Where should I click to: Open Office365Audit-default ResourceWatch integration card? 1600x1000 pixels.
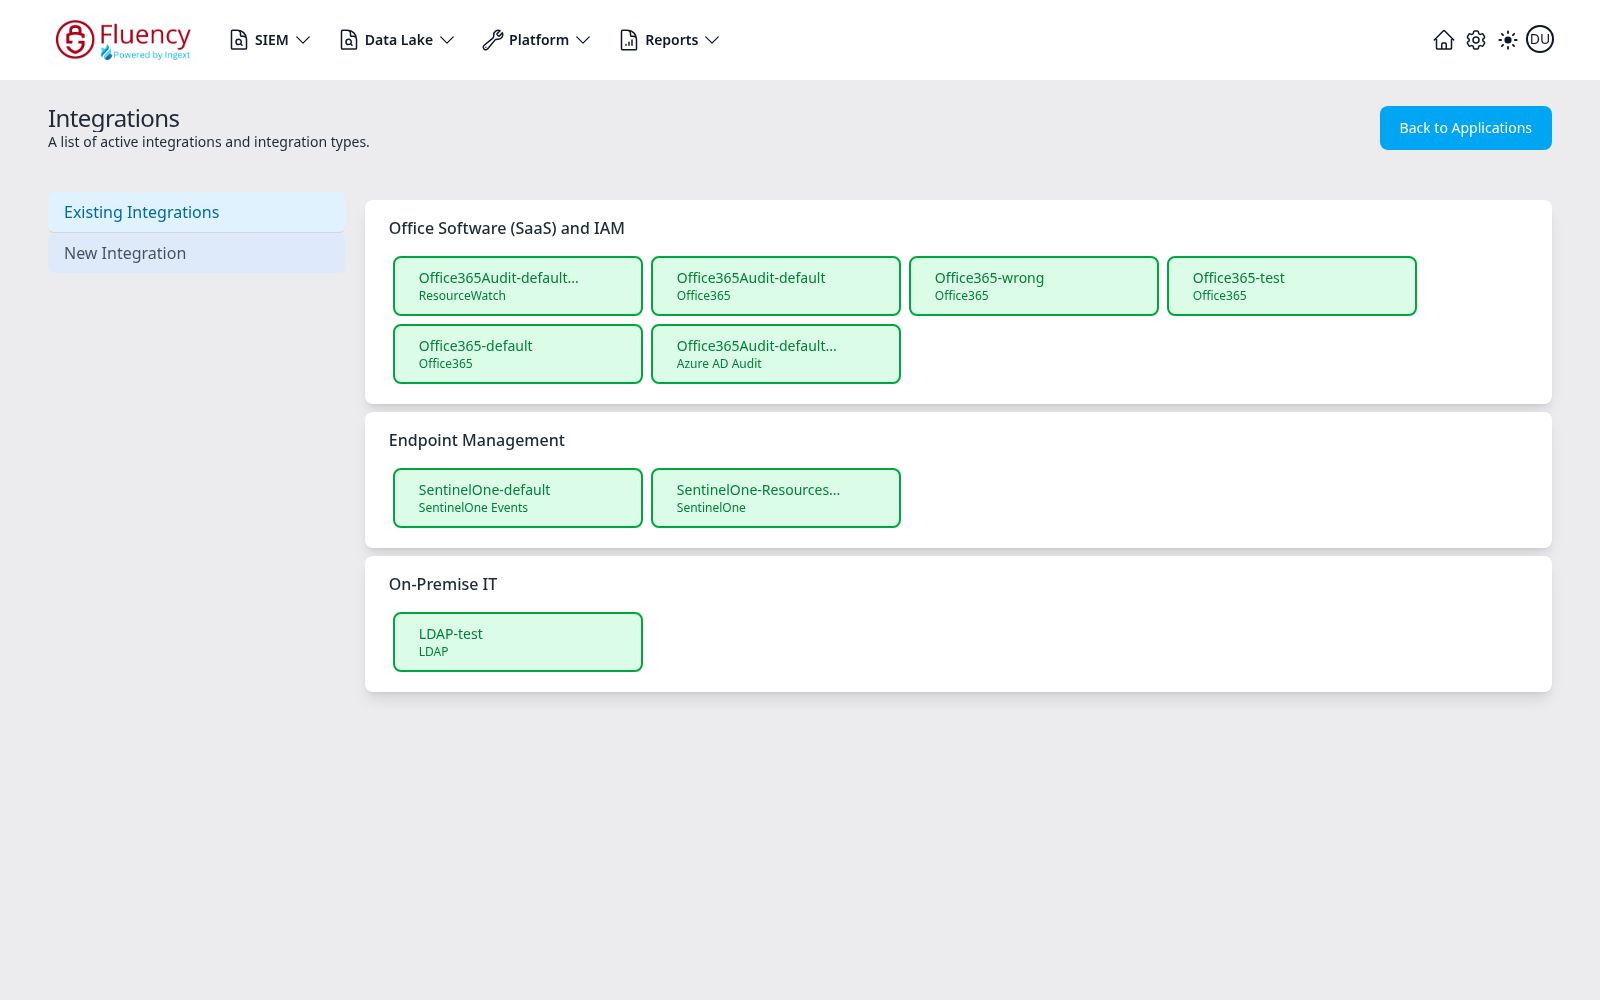click(518, 286)
